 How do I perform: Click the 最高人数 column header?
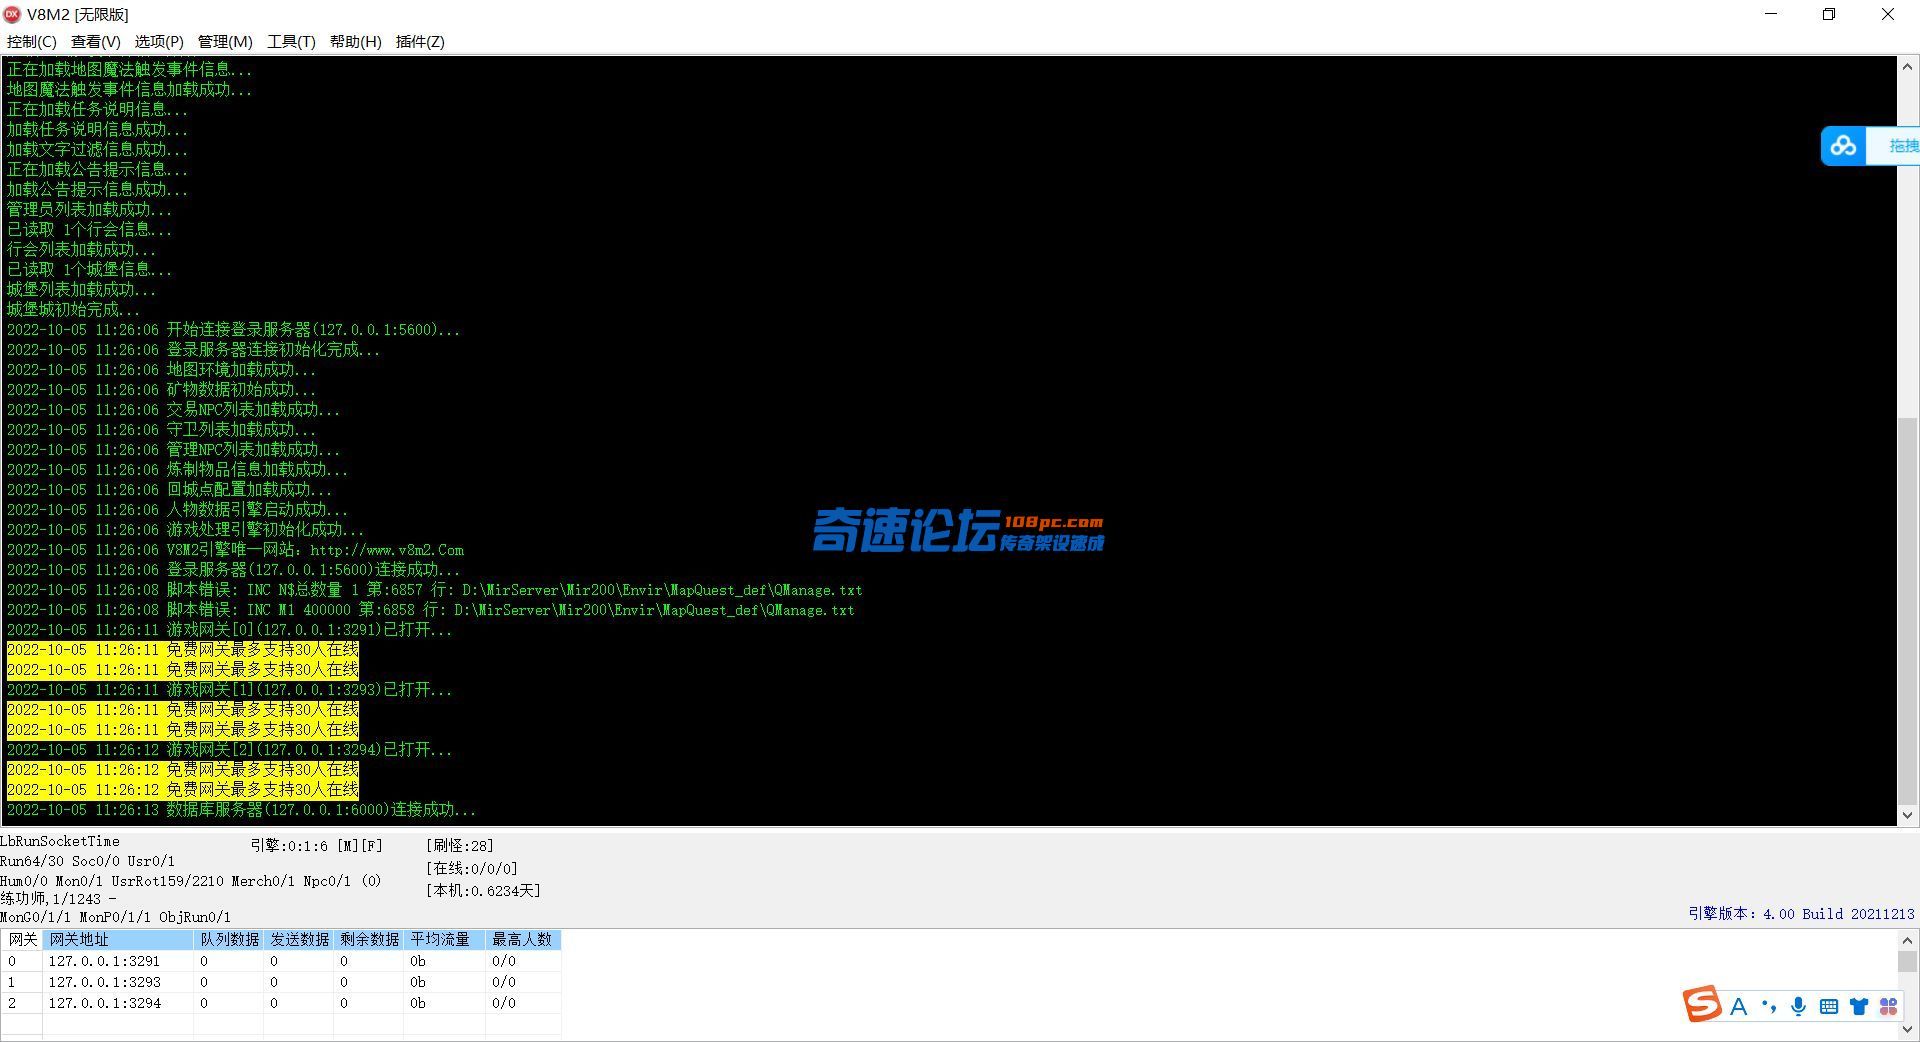point(522,939)
